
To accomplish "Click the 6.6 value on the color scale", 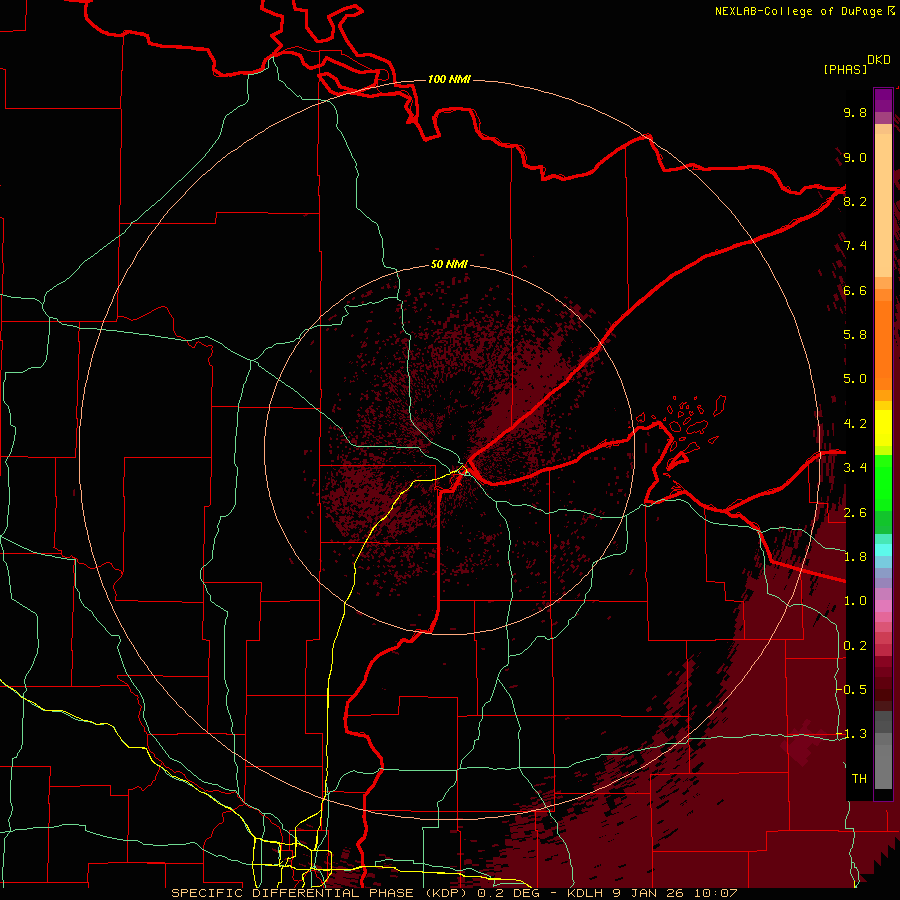I will pyautogui.click(x=855, y=290).
